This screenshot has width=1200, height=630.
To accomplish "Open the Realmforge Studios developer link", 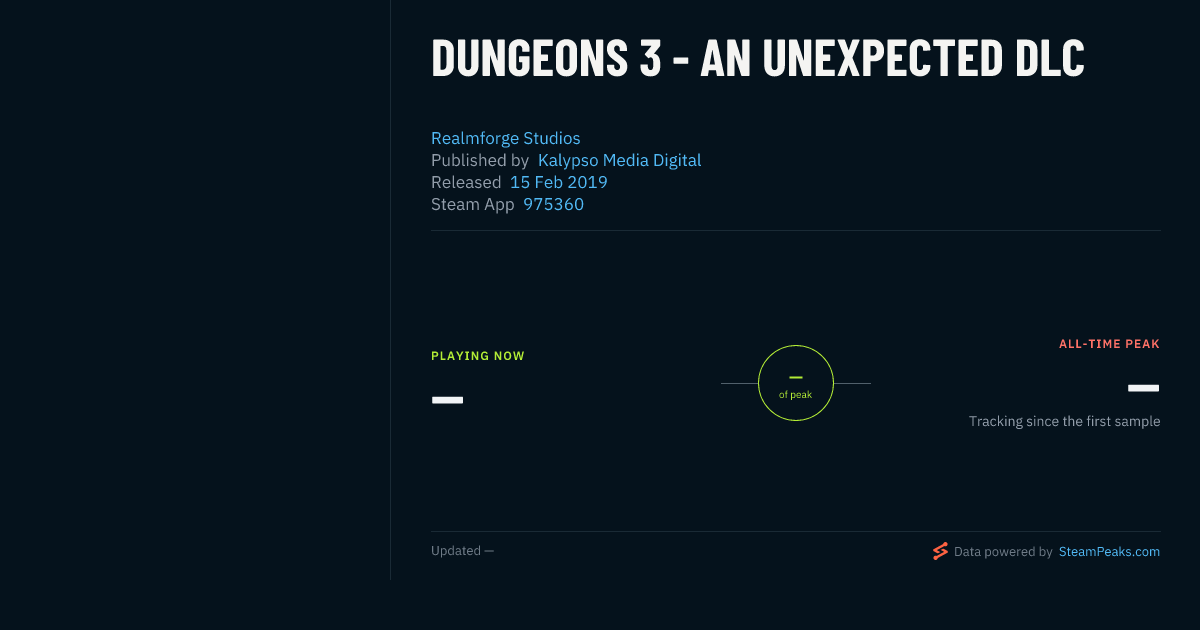I will tap(505, 138).
